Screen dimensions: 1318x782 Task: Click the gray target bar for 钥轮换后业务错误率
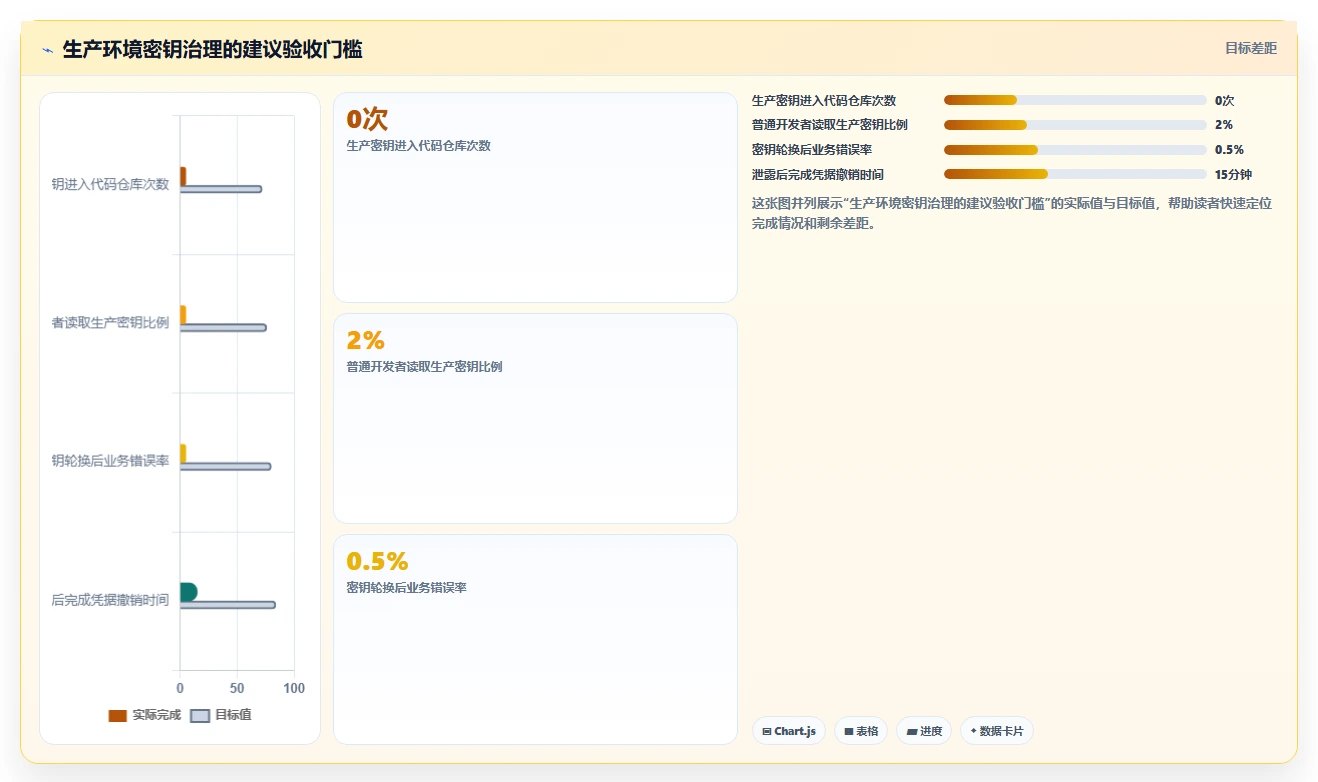click(225, 466)
